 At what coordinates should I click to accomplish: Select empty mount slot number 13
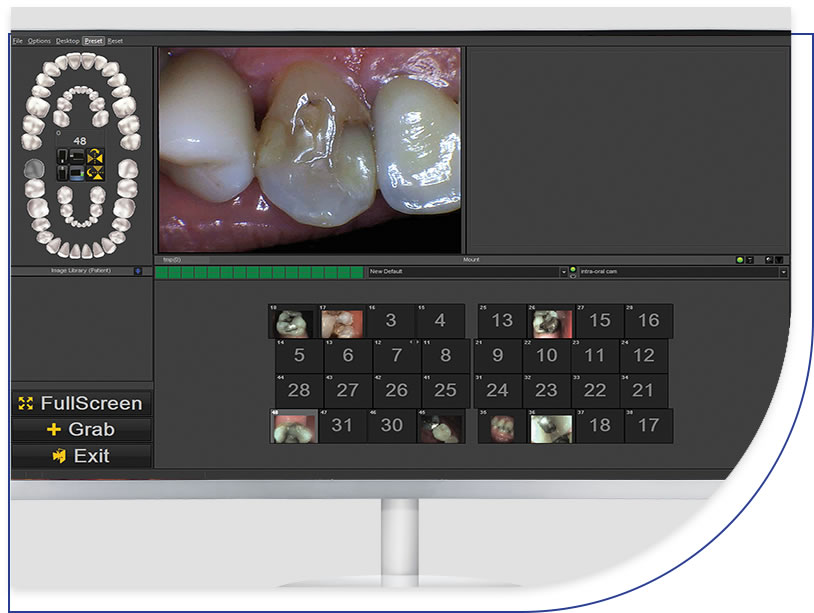tap(502, 321)
